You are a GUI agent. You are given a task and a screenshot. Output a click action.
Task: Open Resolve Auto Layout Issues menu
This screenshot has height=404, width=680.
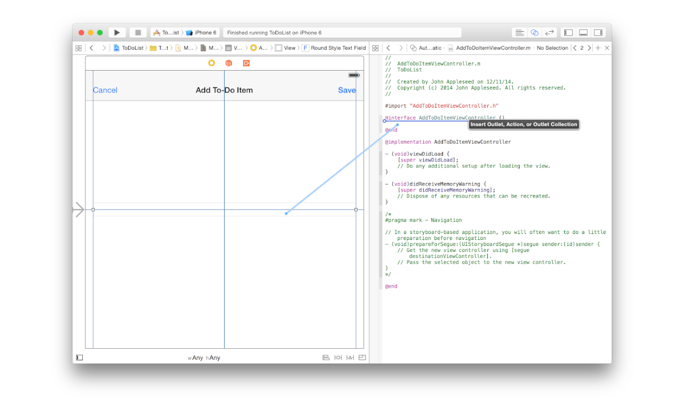(350, 358)
